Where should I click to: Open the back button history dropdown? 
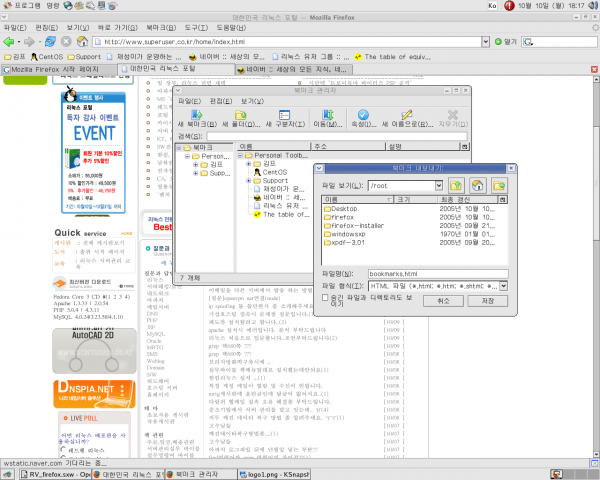click(18, 42)
